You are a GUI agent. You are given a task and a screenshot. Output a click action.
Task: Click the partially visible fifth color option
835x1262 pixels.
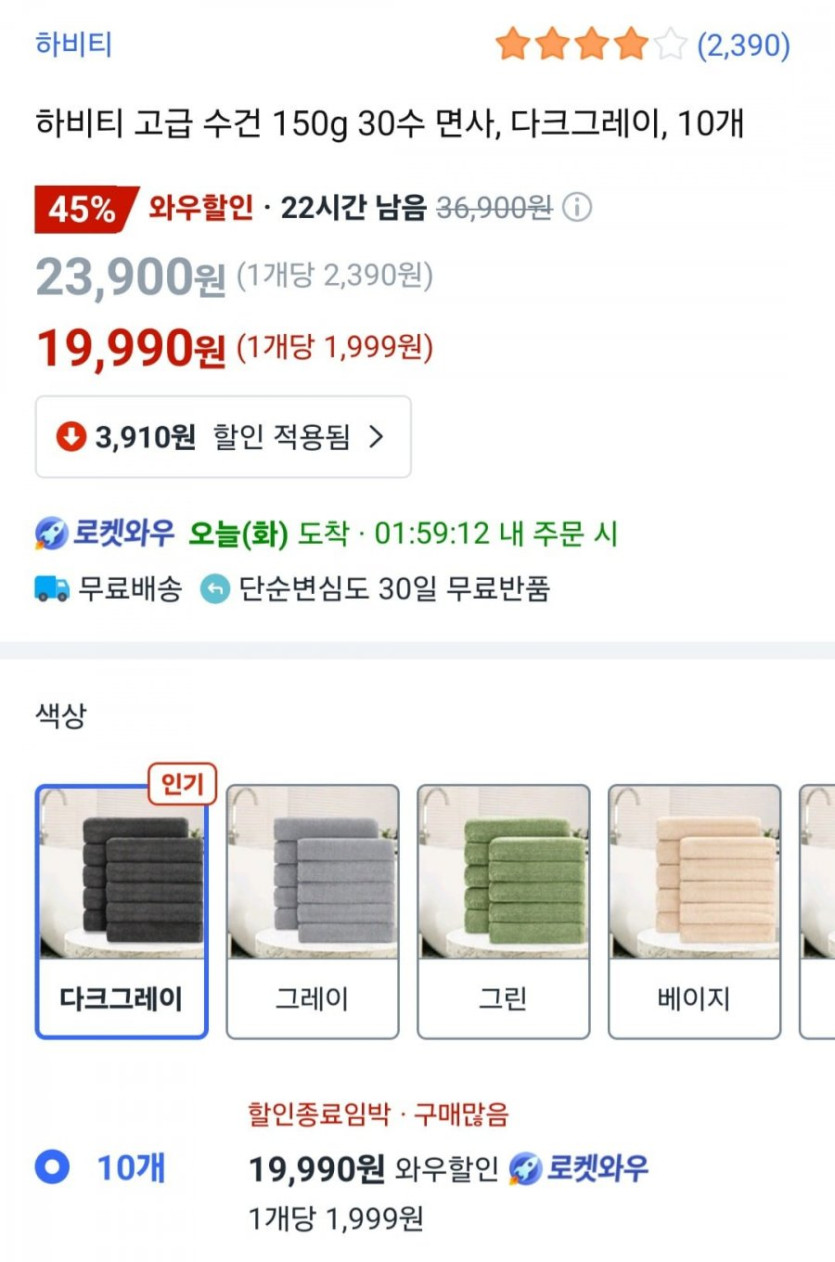pyautogui.click(x=818, y=911)
